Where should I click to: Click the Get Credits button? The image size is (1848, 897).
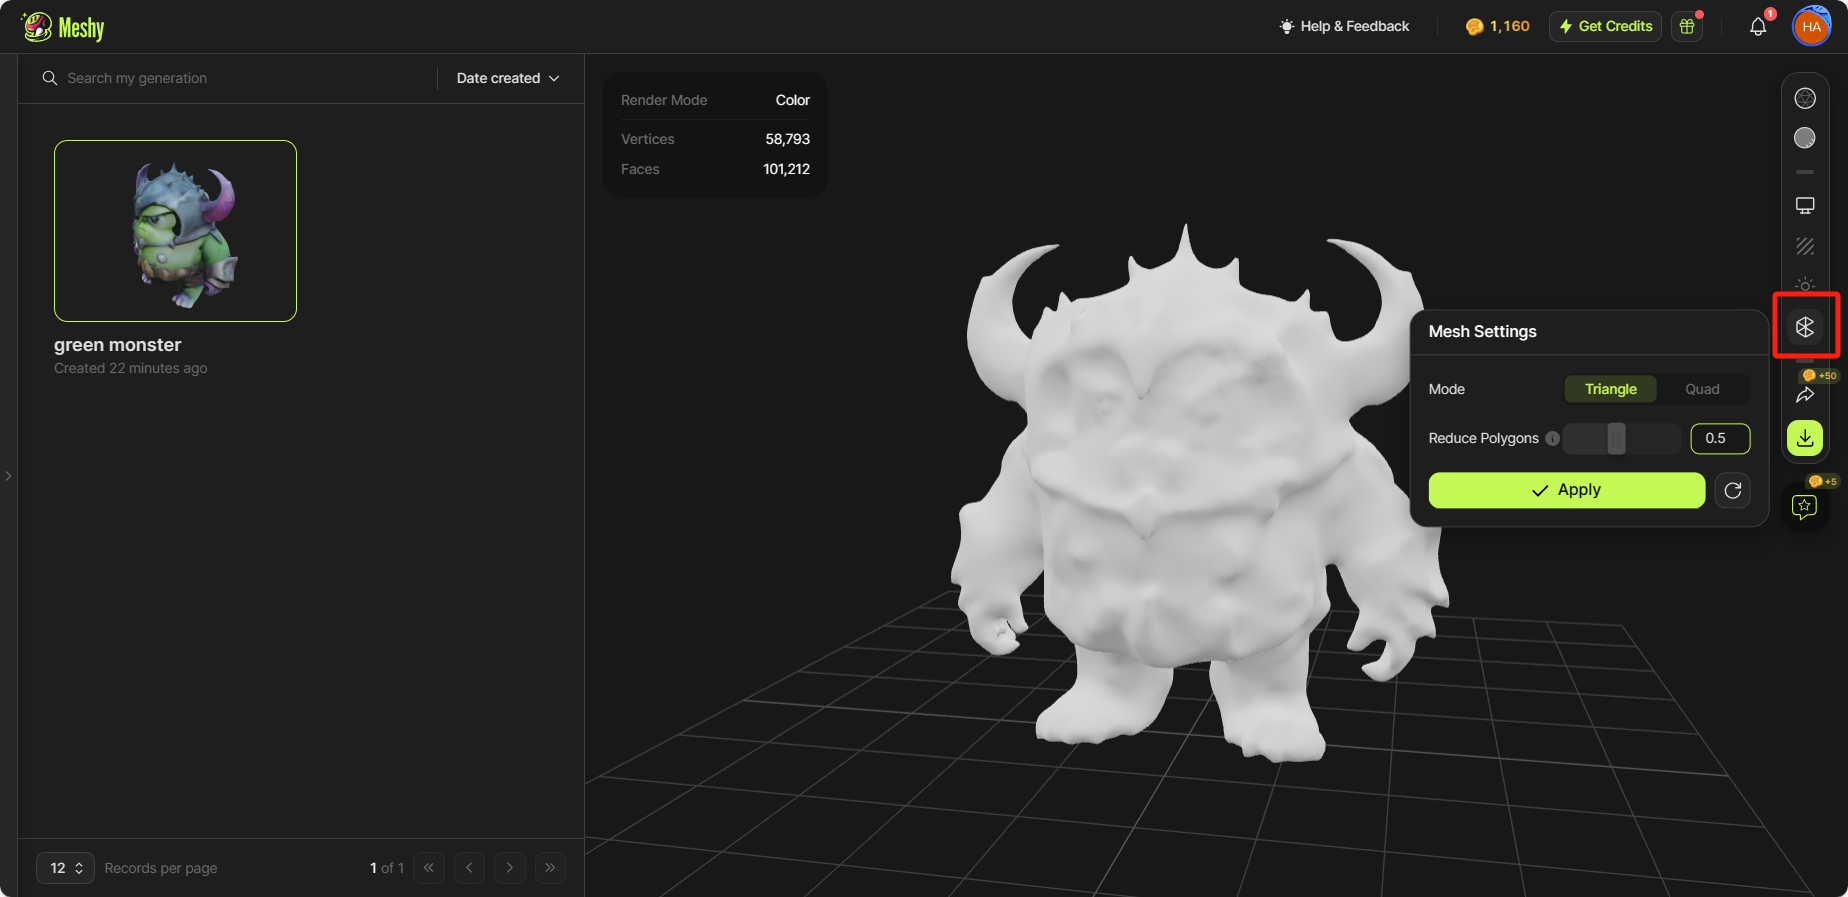[1605, 26]
